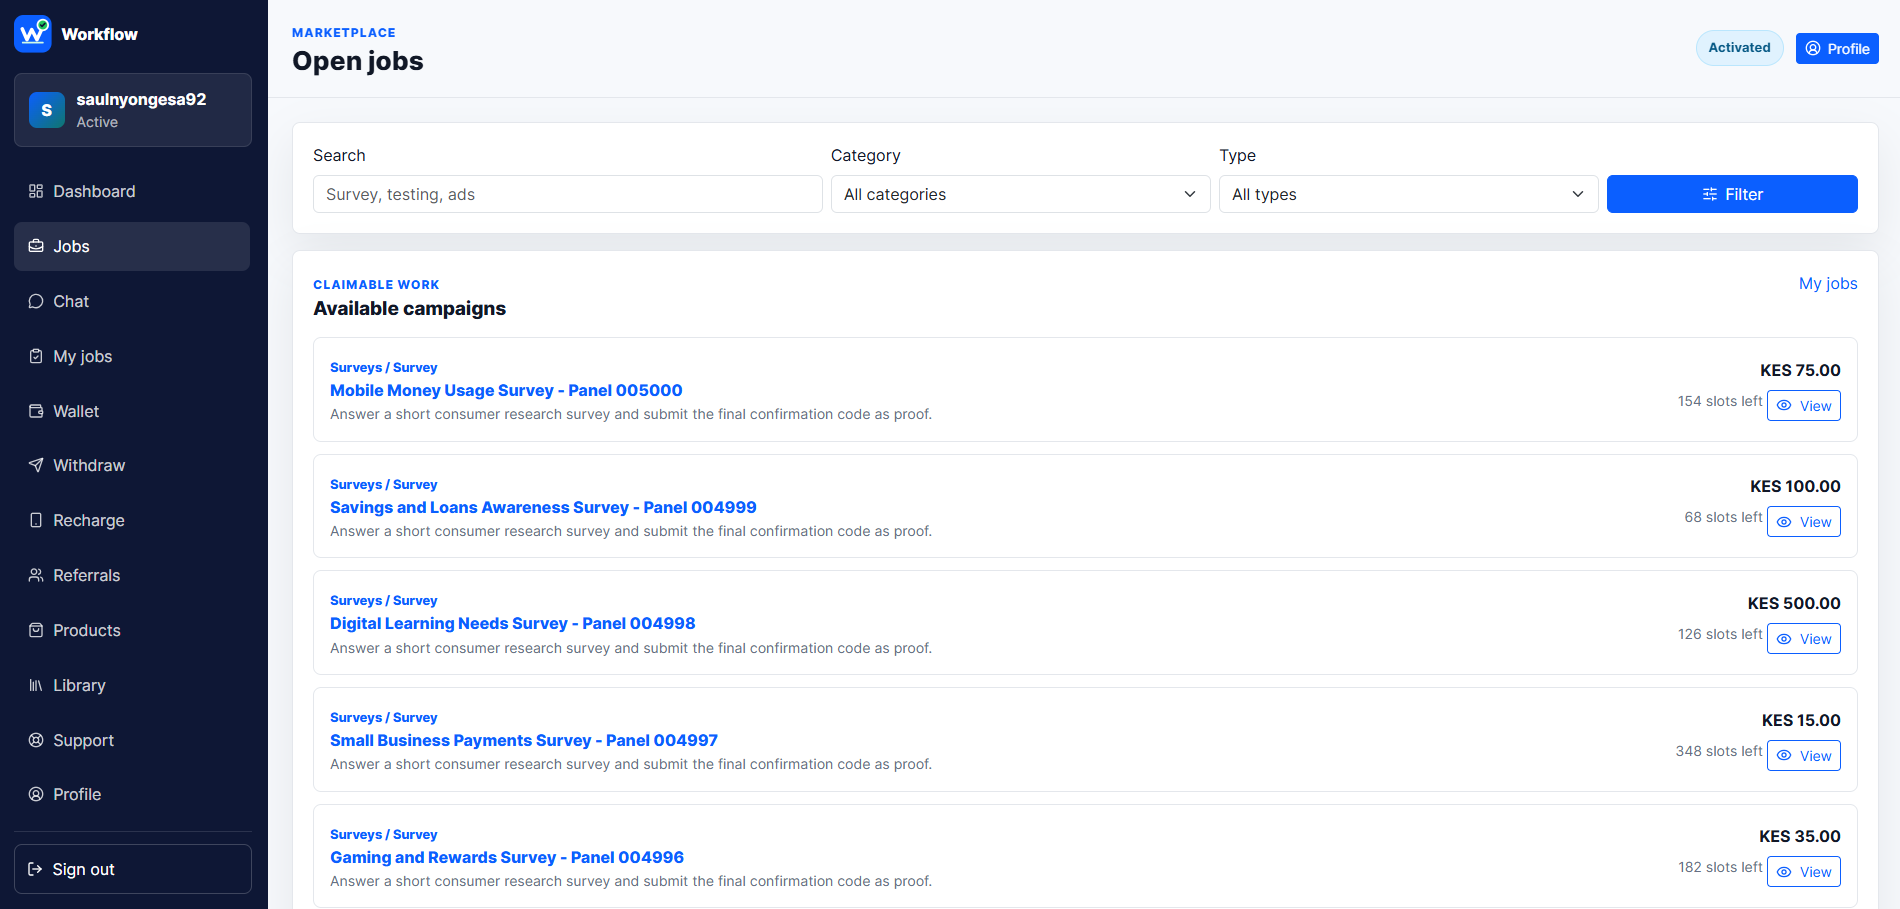
Task: Open Dashboard in the sidebar
Action: tap(132, 191)
